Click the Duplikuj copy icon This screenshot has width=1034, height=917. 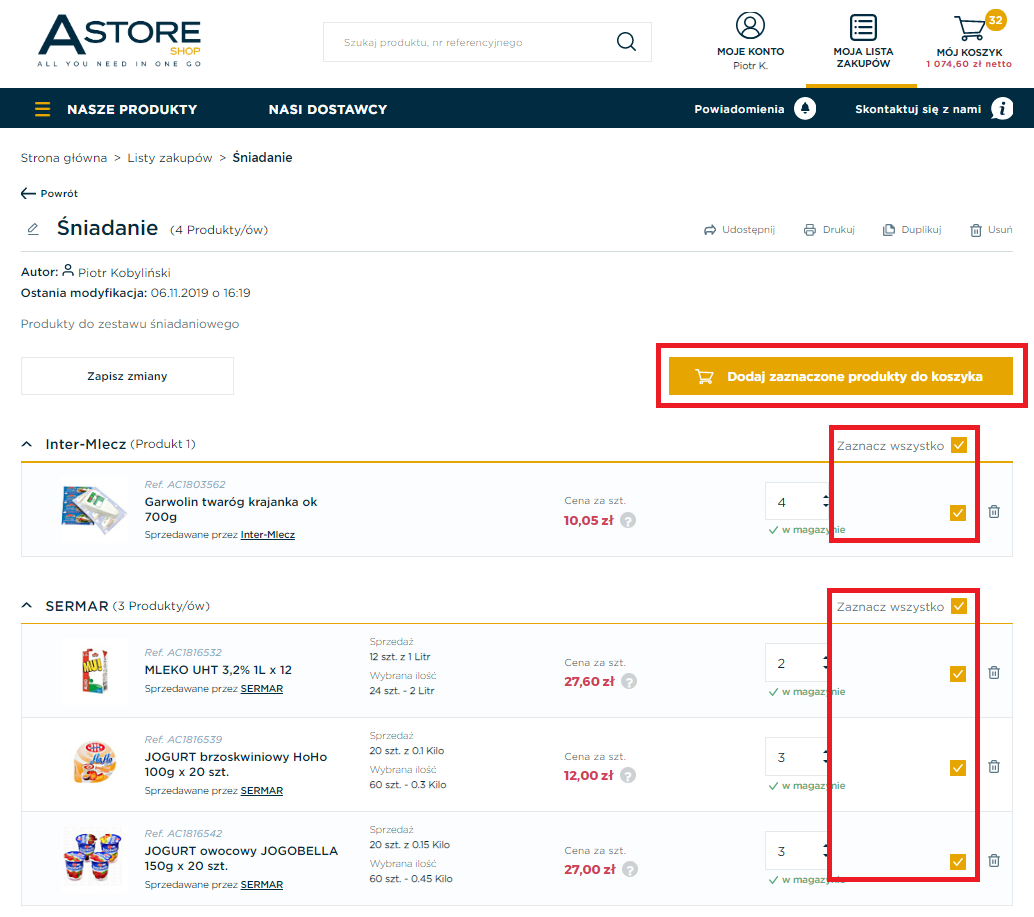click(889, 230)
